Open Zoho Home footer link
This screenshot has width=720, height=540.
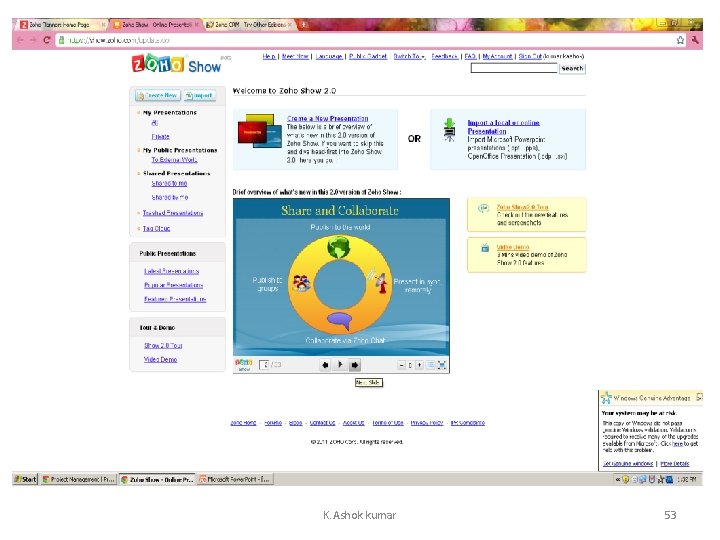pyautogui.click(x=243, y=423)
